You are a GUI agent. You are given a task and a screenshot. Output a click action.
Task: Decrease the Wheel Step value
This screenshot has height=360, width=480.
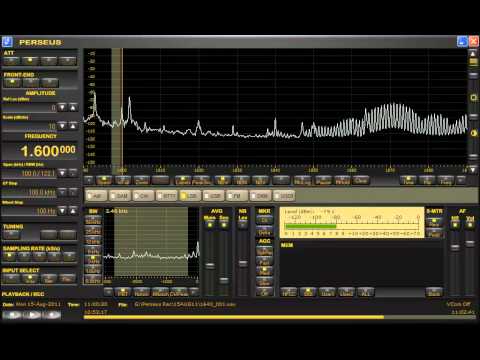pos(62,211)
